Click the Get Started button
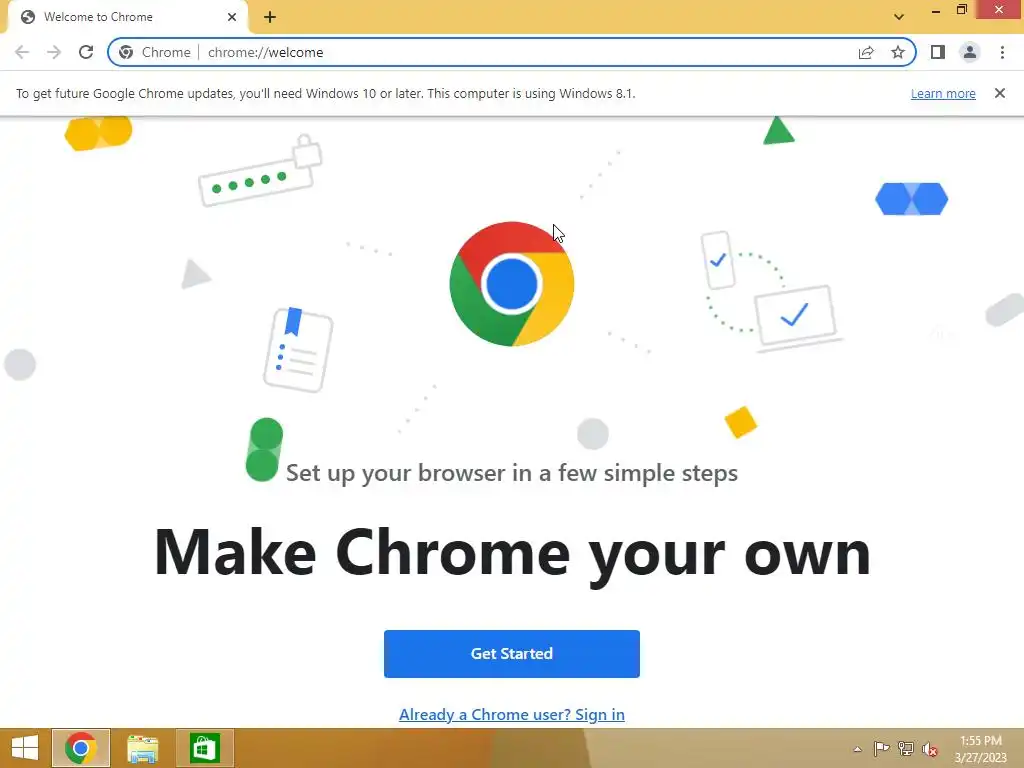1024x768 pixels. tap(512, 654)
